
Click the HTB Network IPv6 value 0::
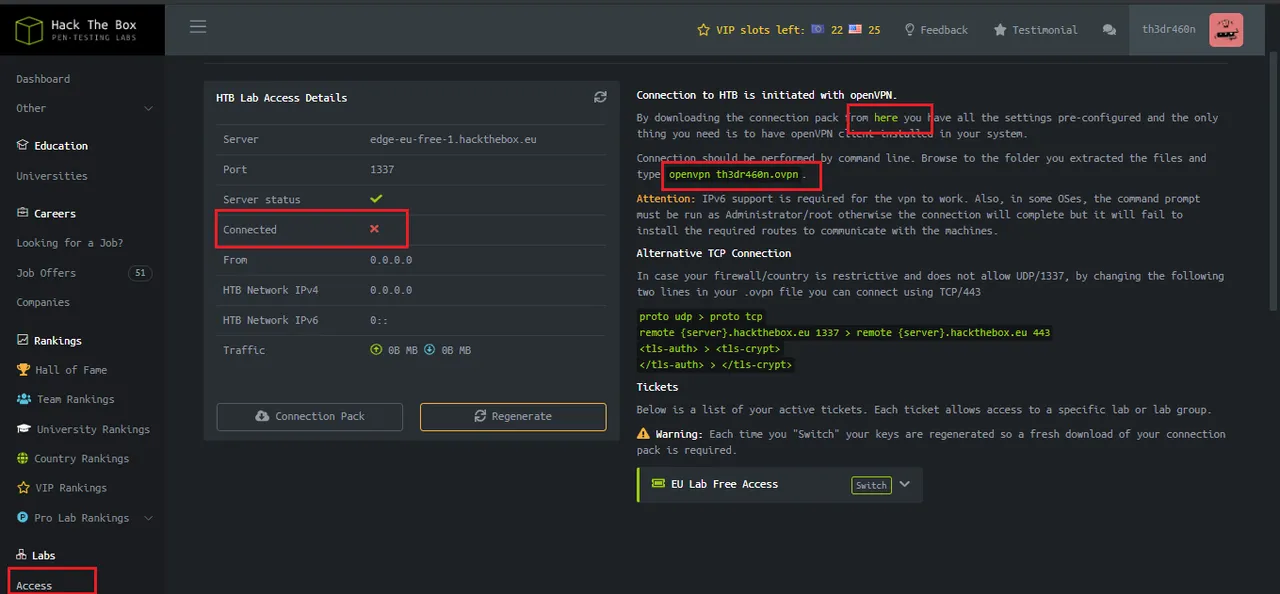click(379, 320)
